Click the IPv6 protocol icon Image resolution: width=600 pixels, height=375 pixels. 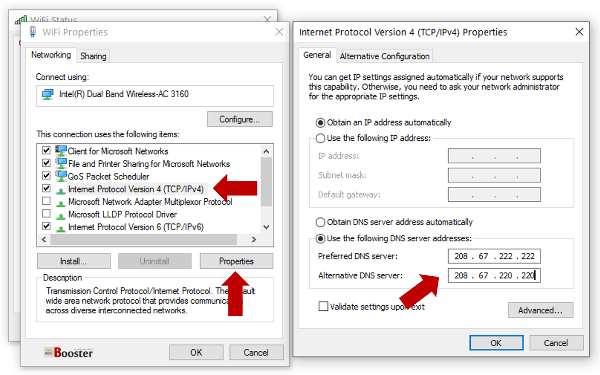coord(60,228)
